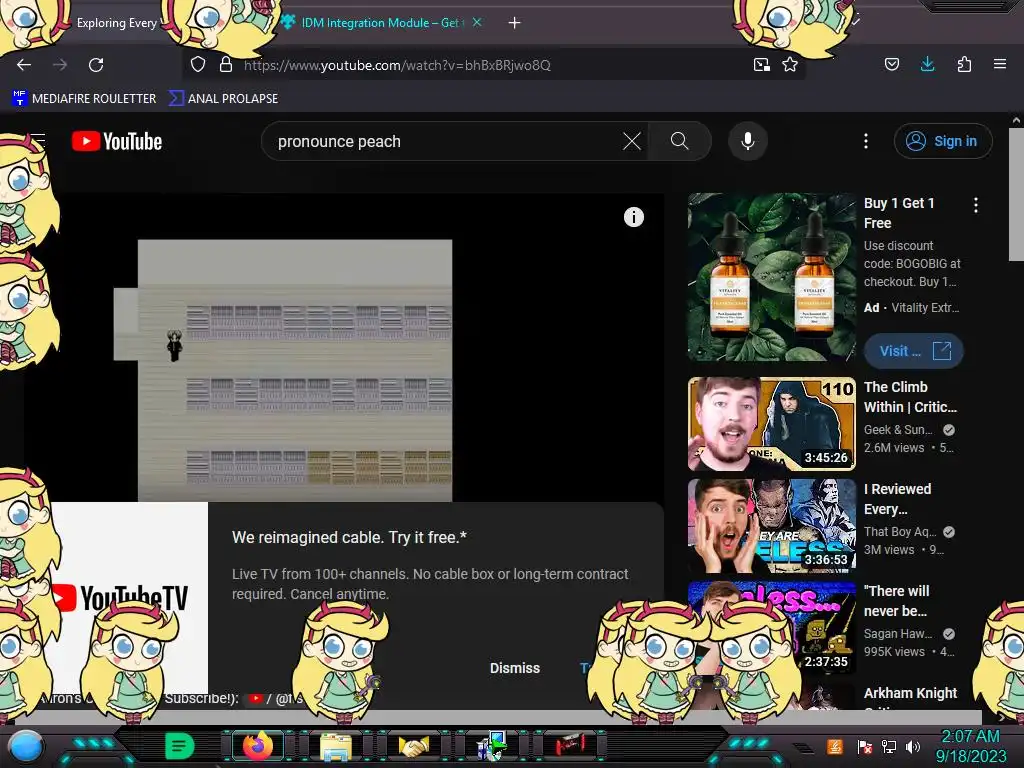Viewport: 1024px width, 768px height.
Task: Open the MEDIAFIRE ROULETTER bookmark
Action: 84,99
